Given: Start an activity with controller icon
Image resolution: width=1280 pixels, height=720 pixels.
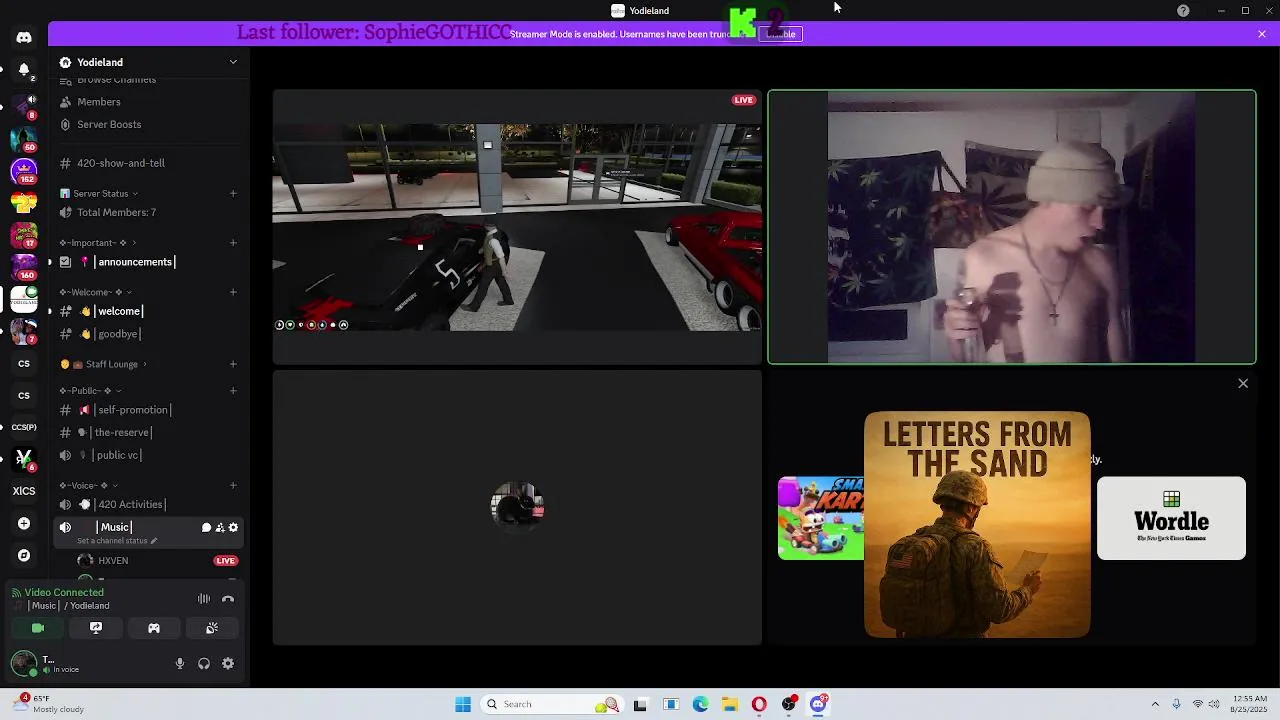Looking at the screenshot, I should click(x=154, y=628).
